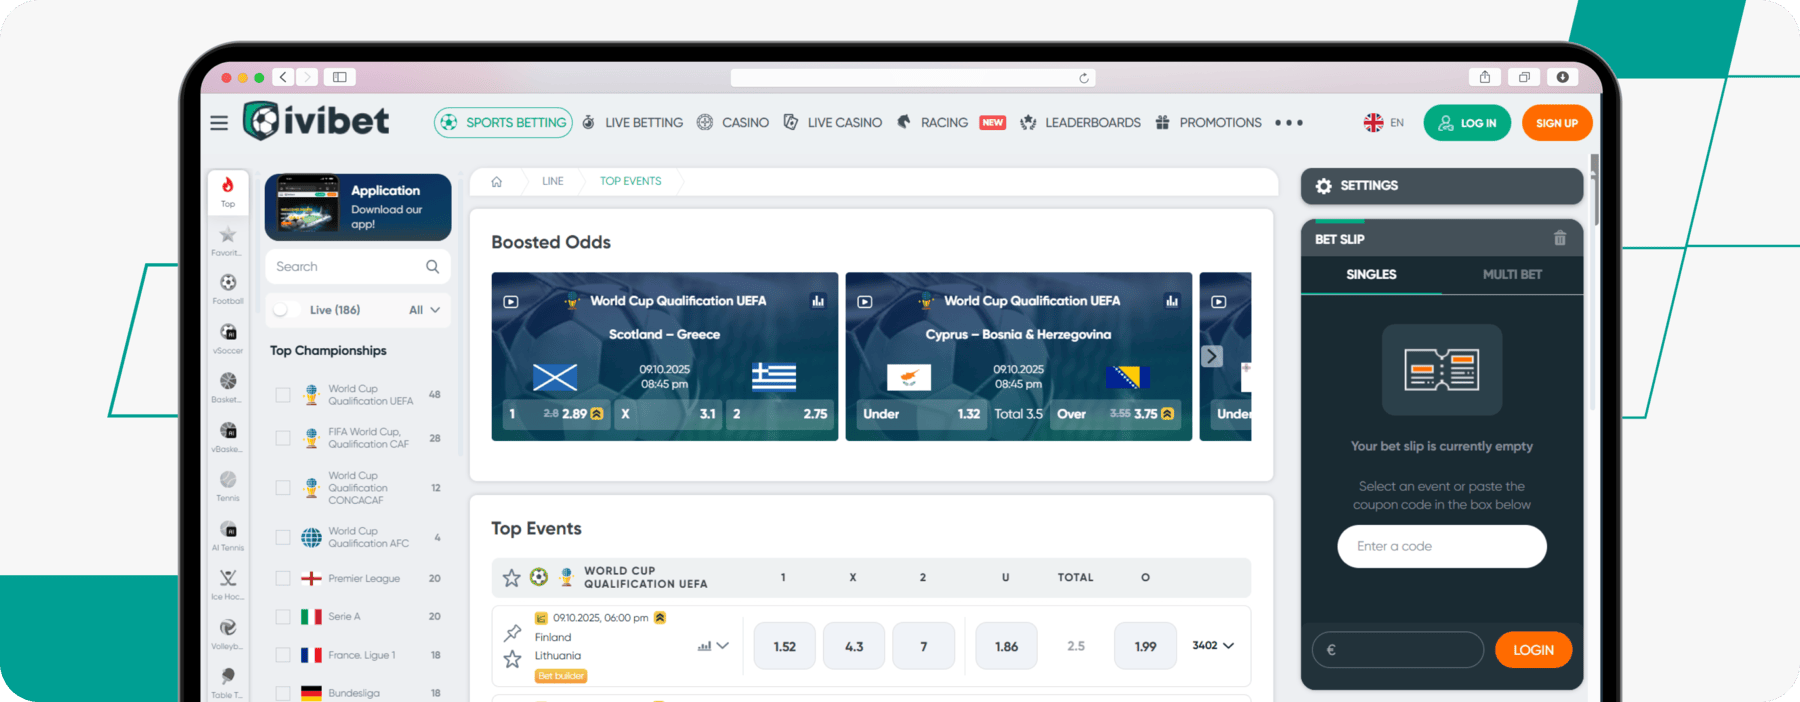
Task: Select Tennis in the sports sidebar
Action: [228, 486]
